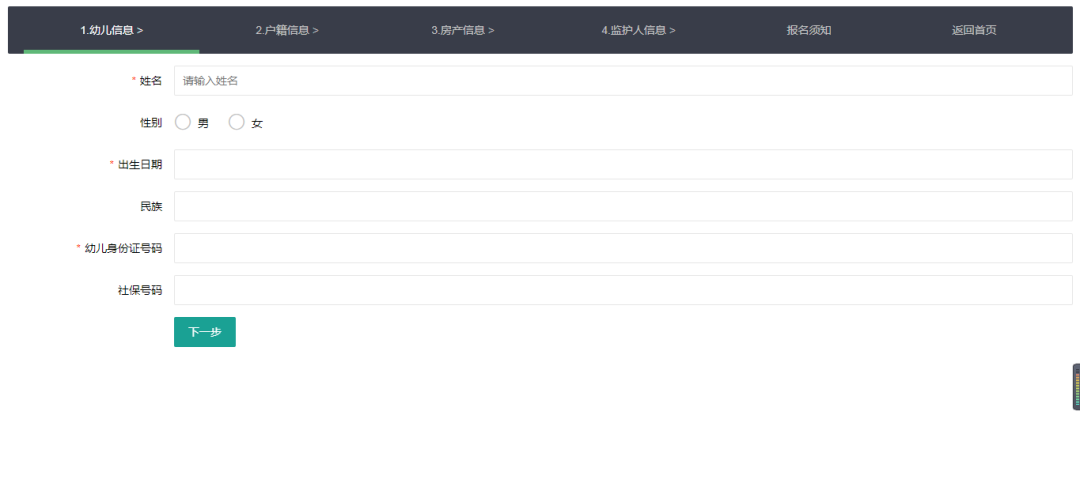This screenshot has width=1080, height=498.
Task: Click the 出生日期 date field
Action: pyautogui.click(x=623, y=165)
